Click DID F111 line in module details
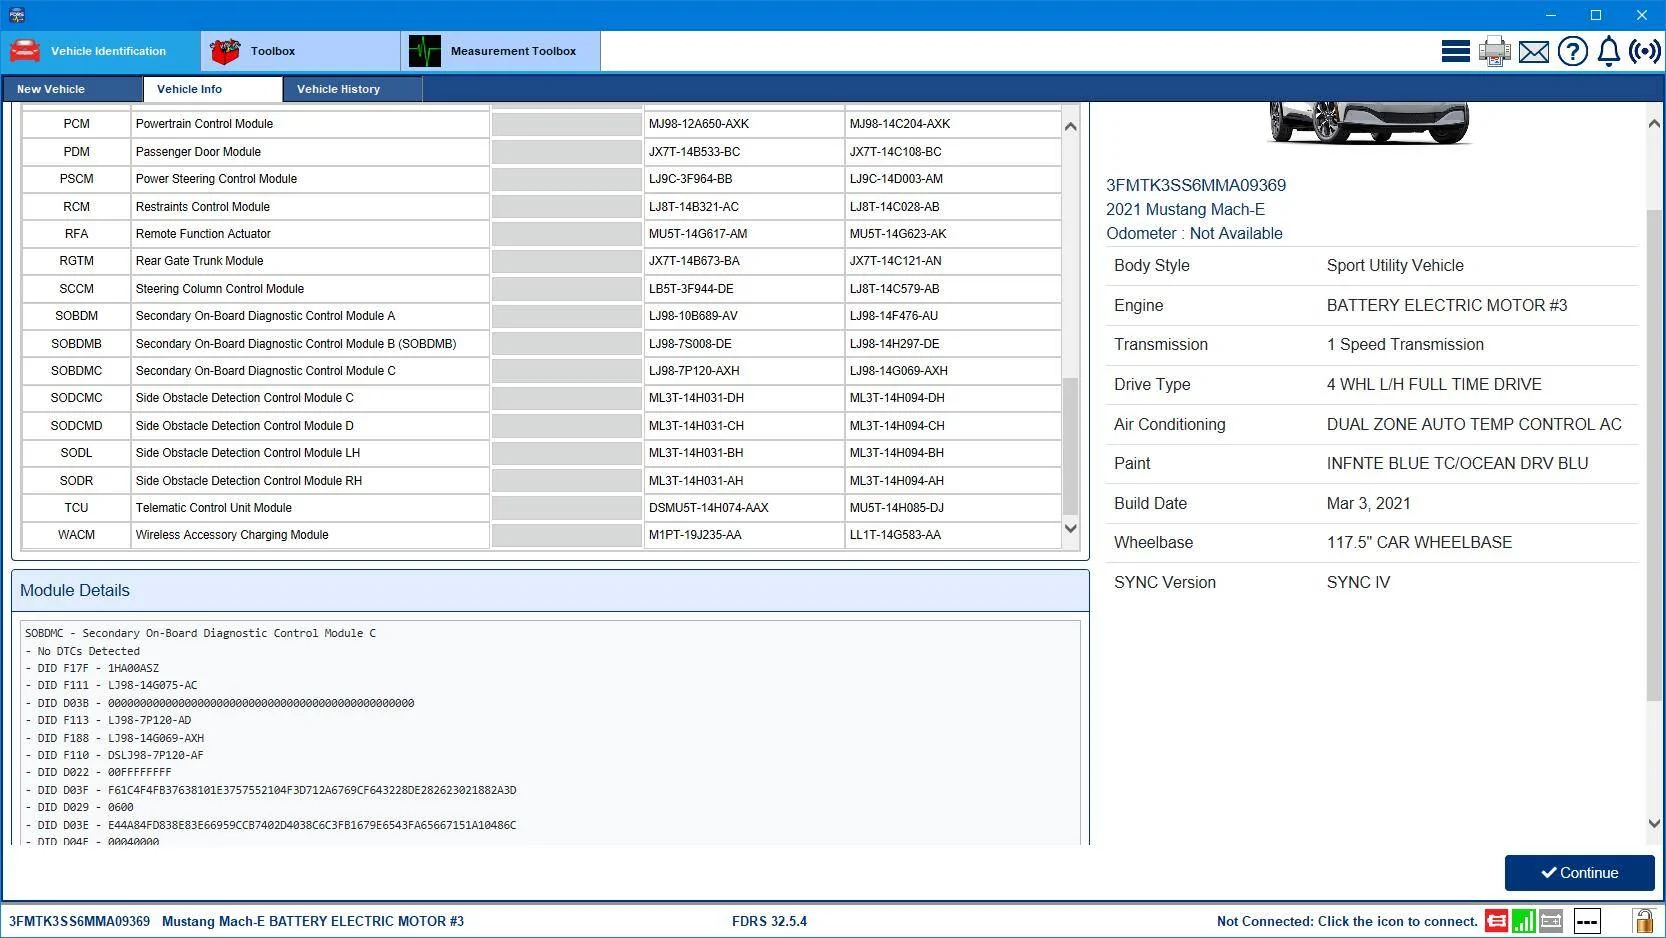The height and width of the screenshot is (938, 1666). [x=111, y=686]
